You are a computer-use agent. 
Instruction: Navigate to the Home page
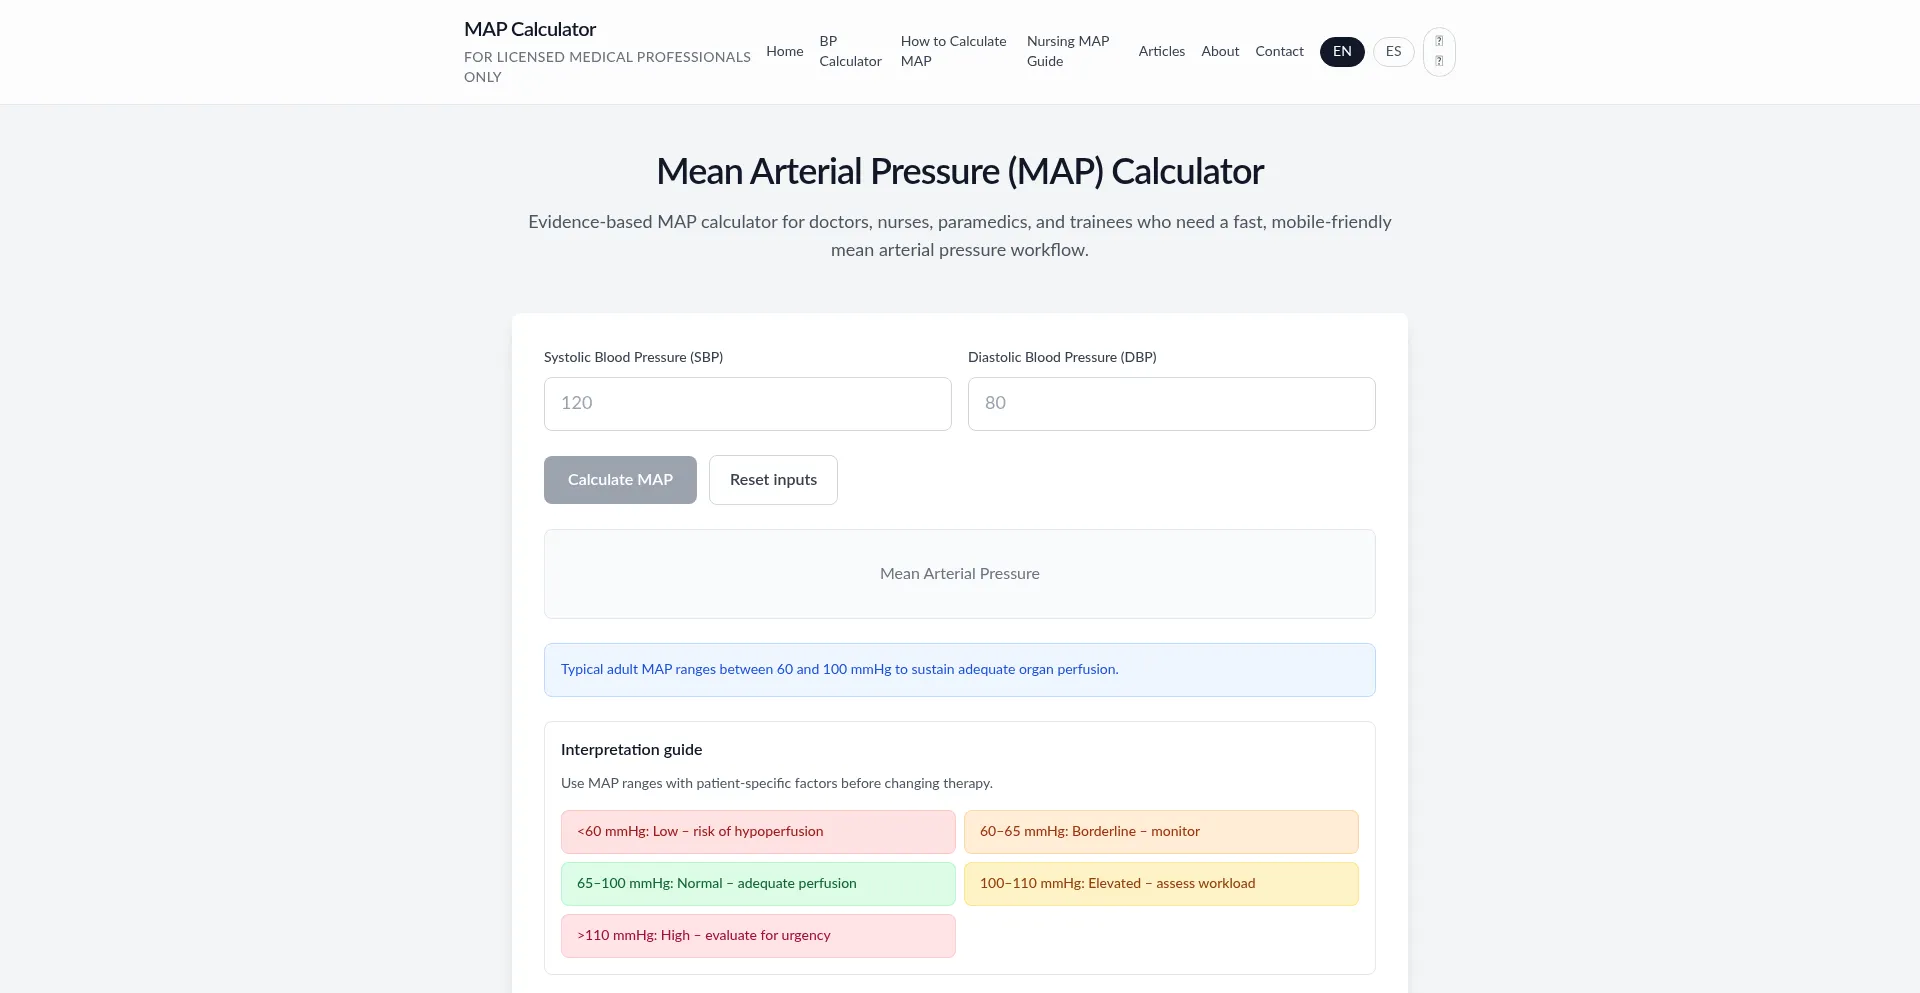point(784,51)
